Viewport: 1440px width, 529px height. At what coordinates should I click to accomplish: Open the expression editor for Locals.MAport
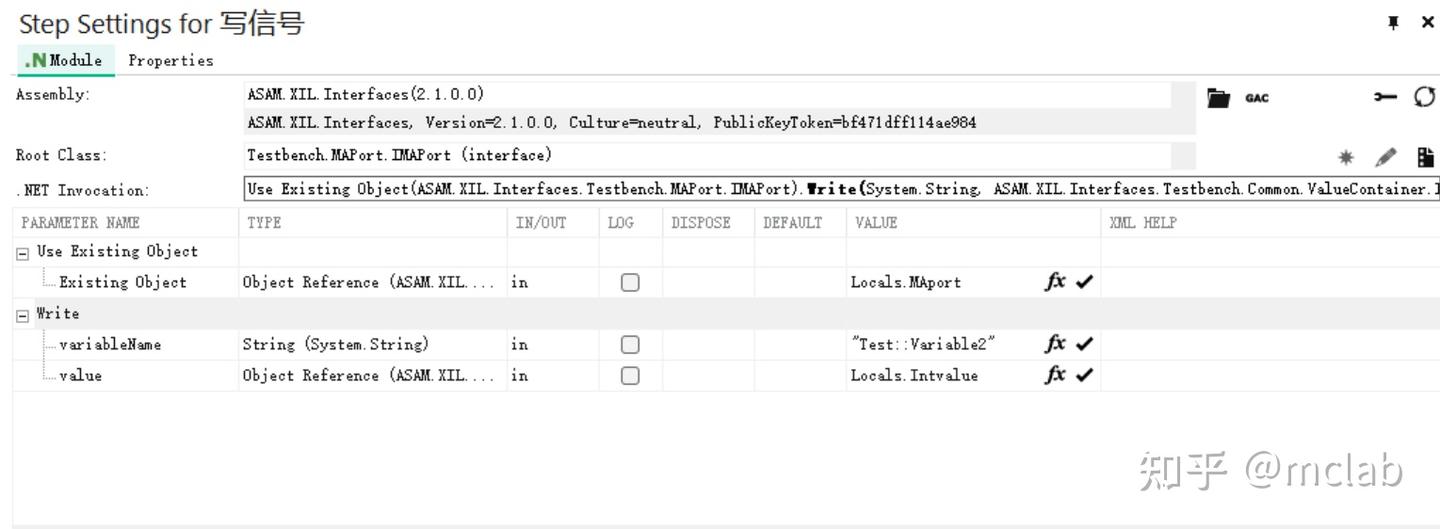pos(1055,282)
